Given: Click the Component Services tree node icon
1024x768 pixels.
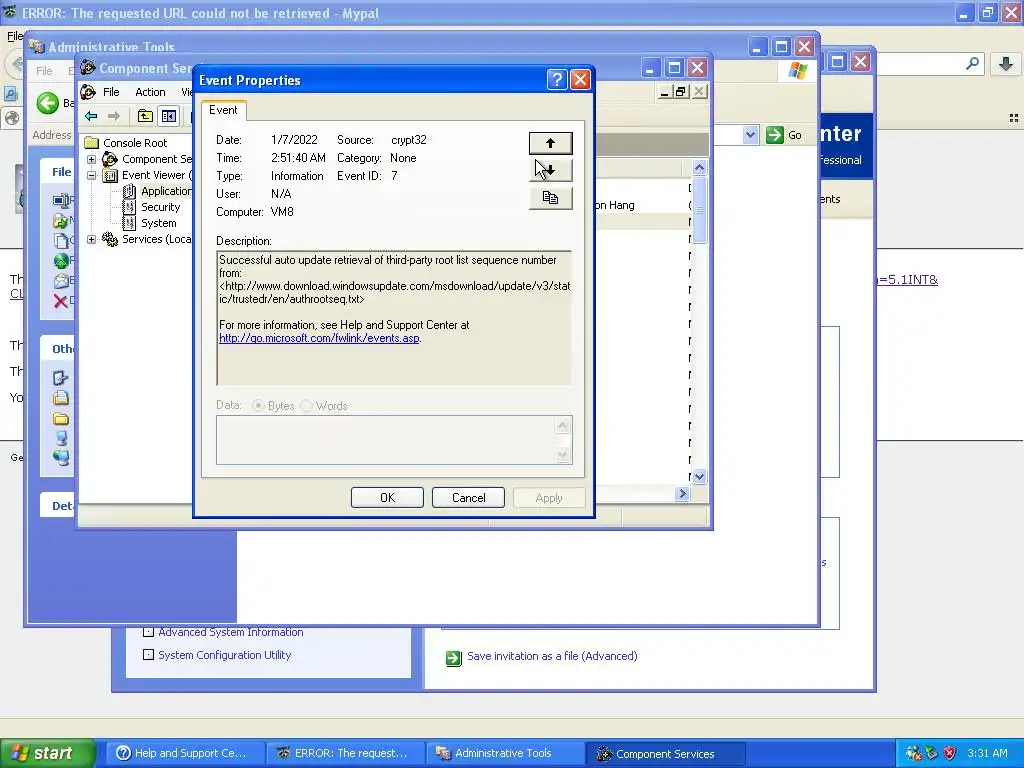Looking at the screenshot, I should (x=110, y=159).
